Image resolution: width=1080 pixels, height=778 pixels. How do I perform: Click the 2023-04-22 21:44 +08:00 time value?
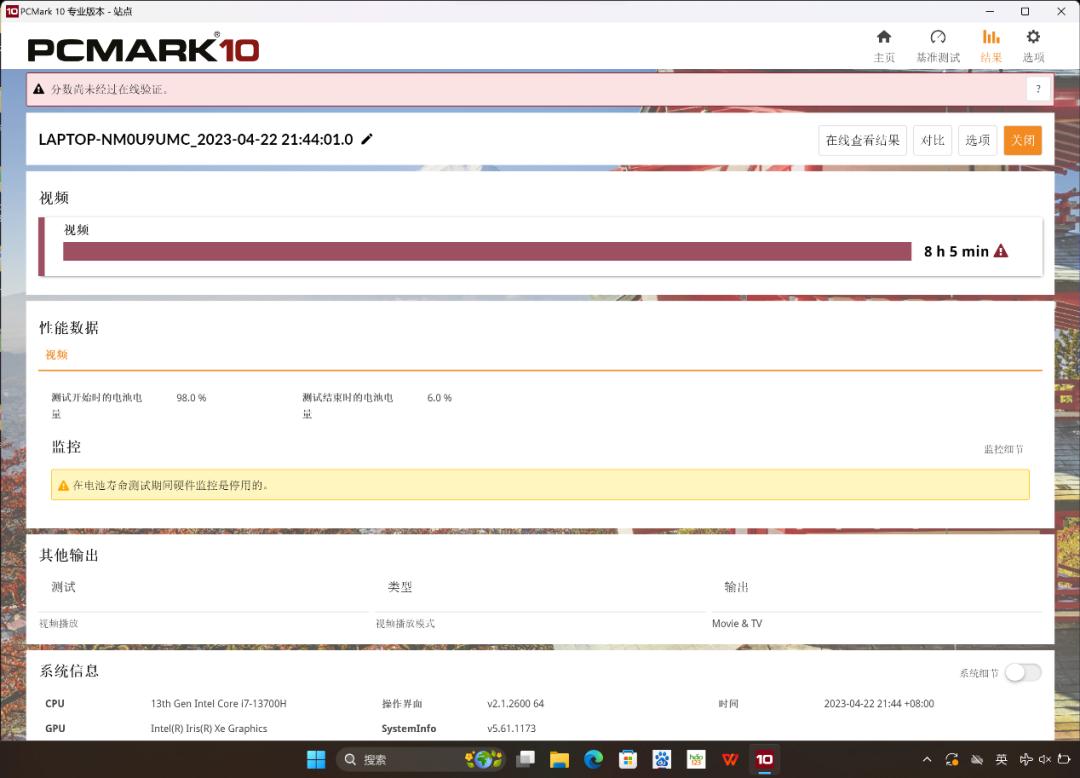[x=879, y=704]
